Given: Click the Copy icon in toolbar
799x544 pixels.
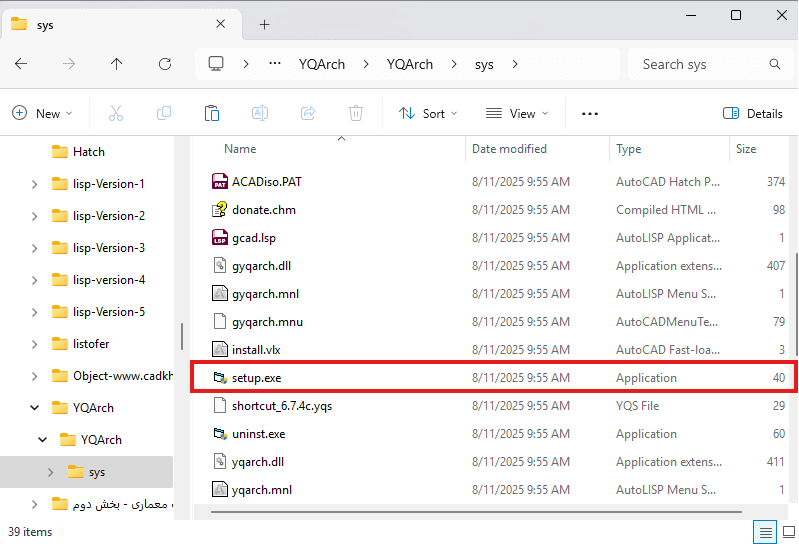Looking at the screenshot, I should point(164,113).
